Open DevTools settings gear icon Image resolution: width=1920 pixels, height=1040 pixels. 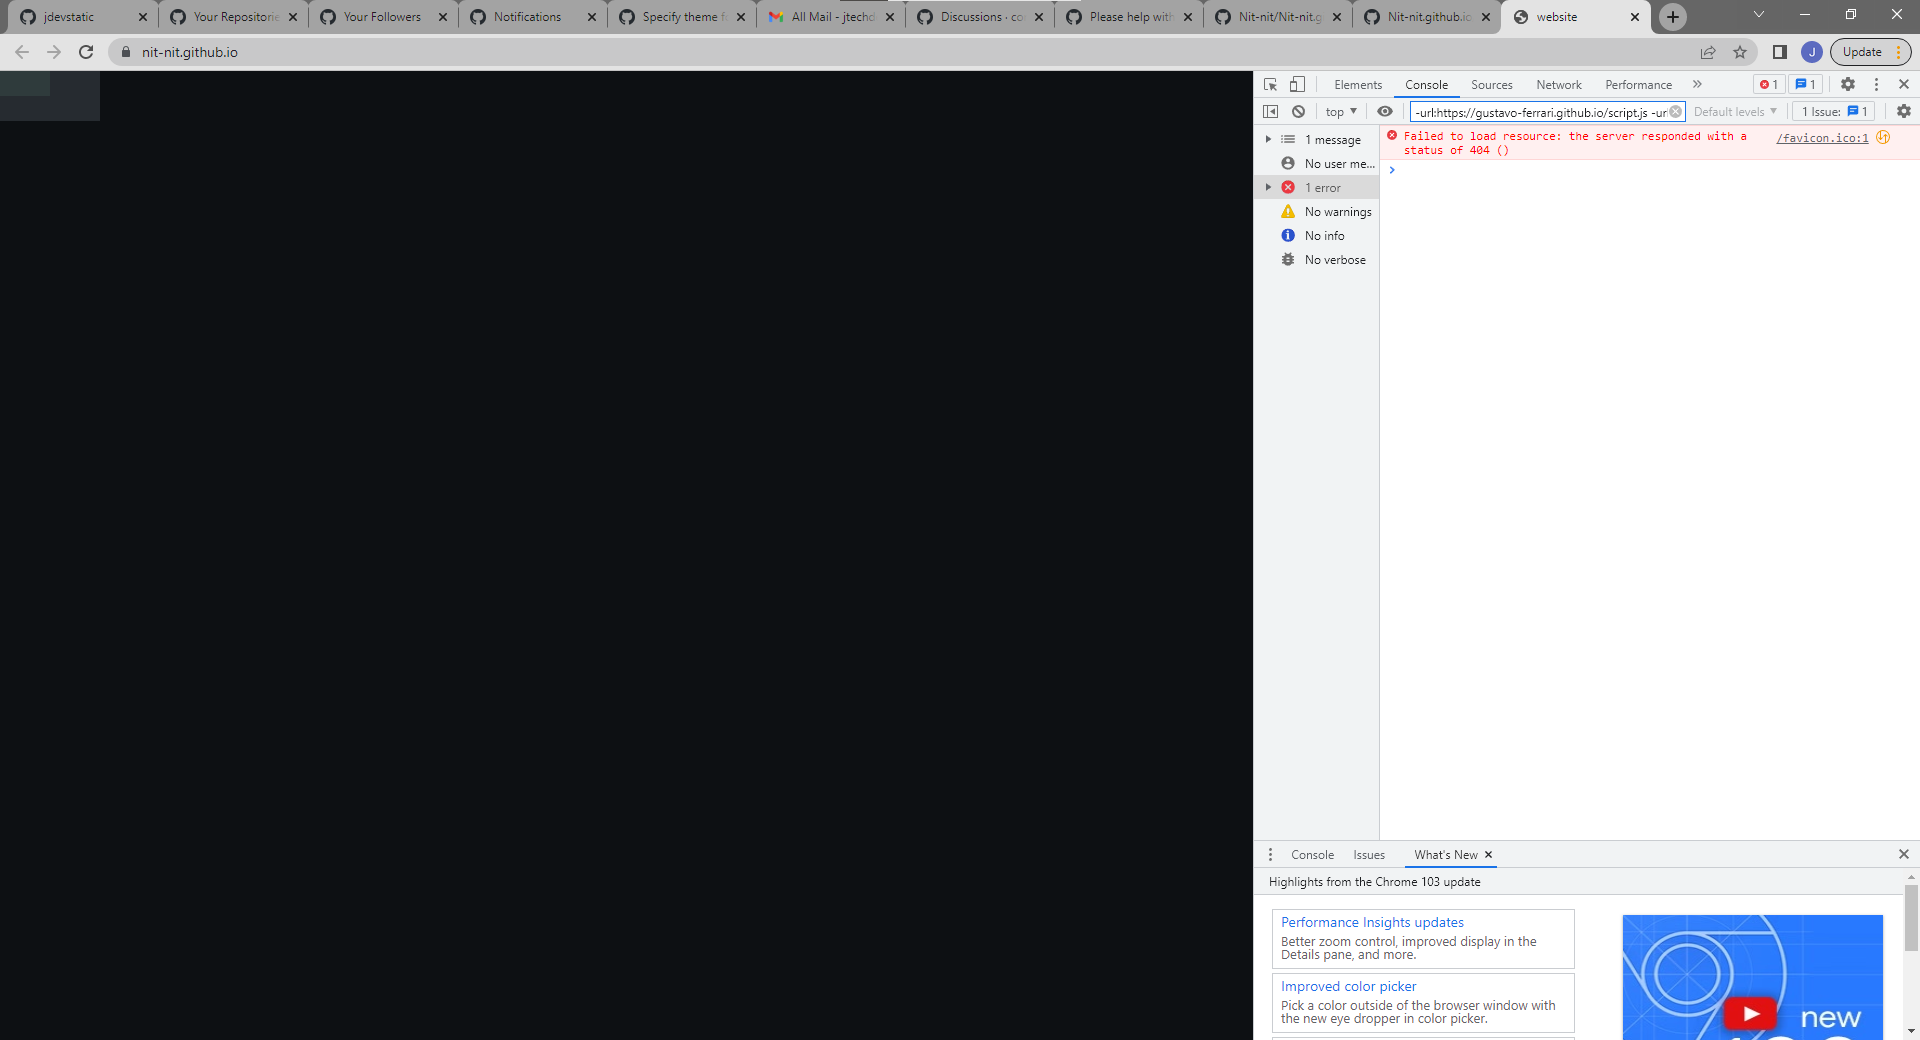click(x=1848, y=85)
